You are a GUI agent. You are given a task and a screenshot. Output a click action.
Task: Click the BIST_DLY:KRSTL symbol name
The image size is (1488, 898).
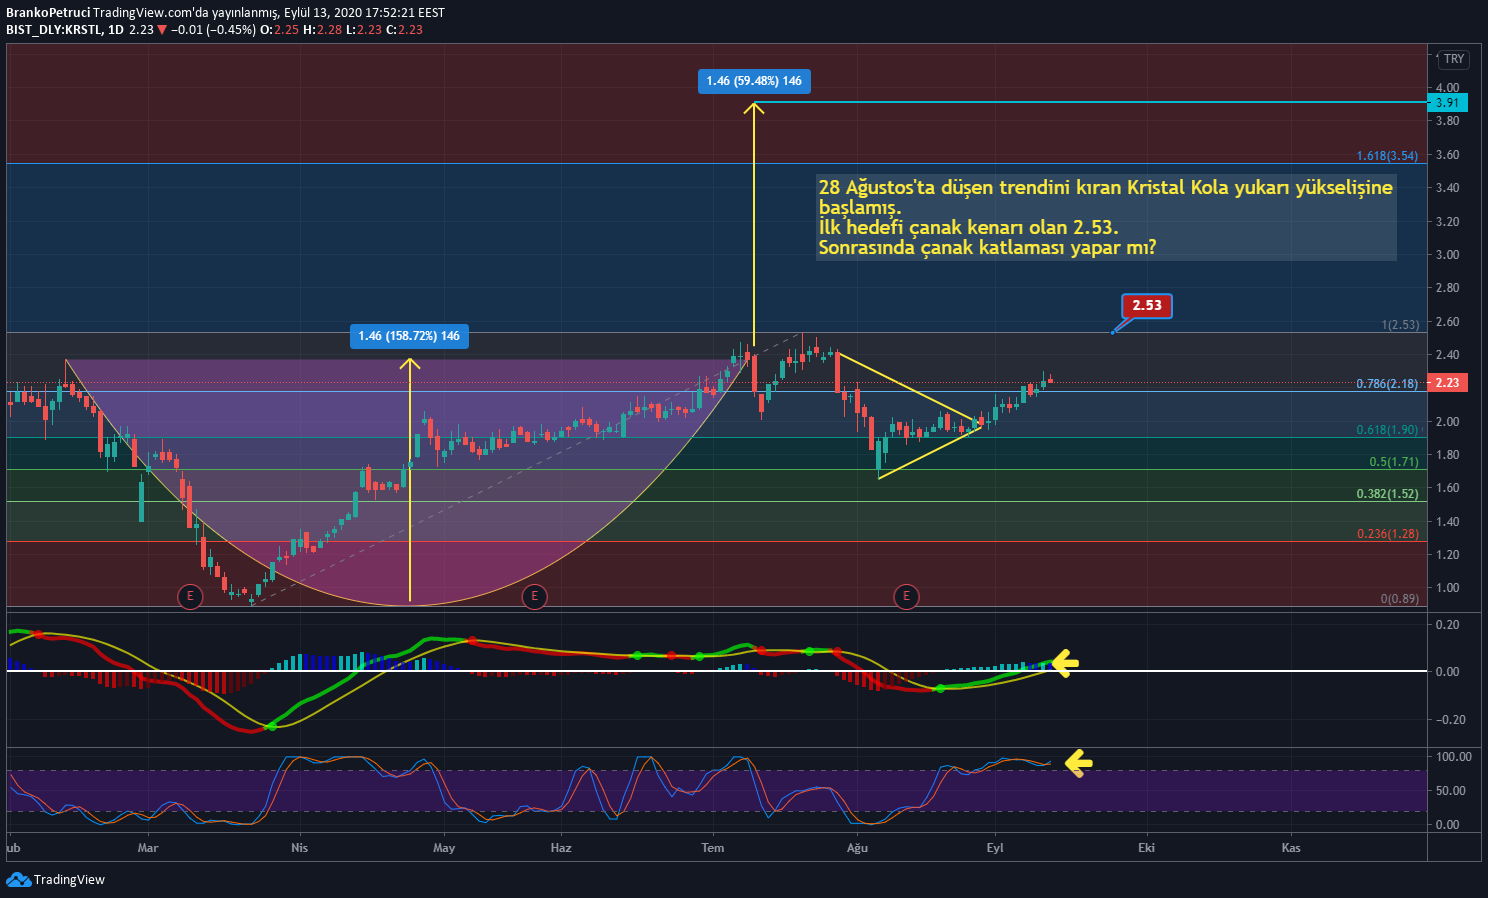click(54, 30)
